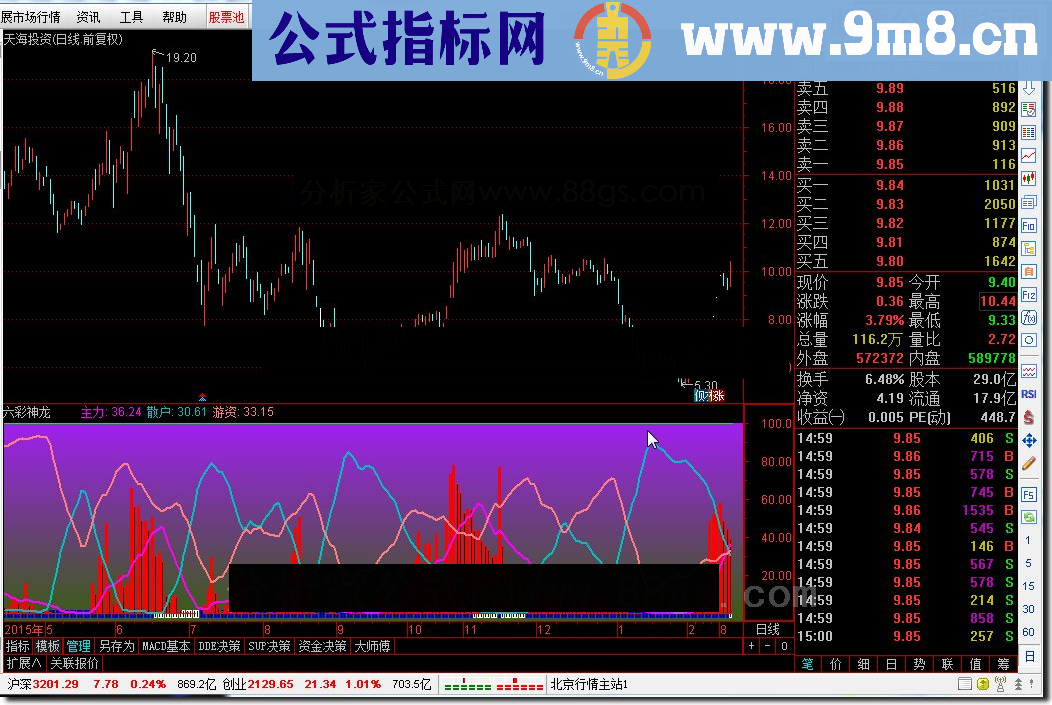Switch to the 管理 tab at bottom
The image size is (1052, 705).
point(79,645)
